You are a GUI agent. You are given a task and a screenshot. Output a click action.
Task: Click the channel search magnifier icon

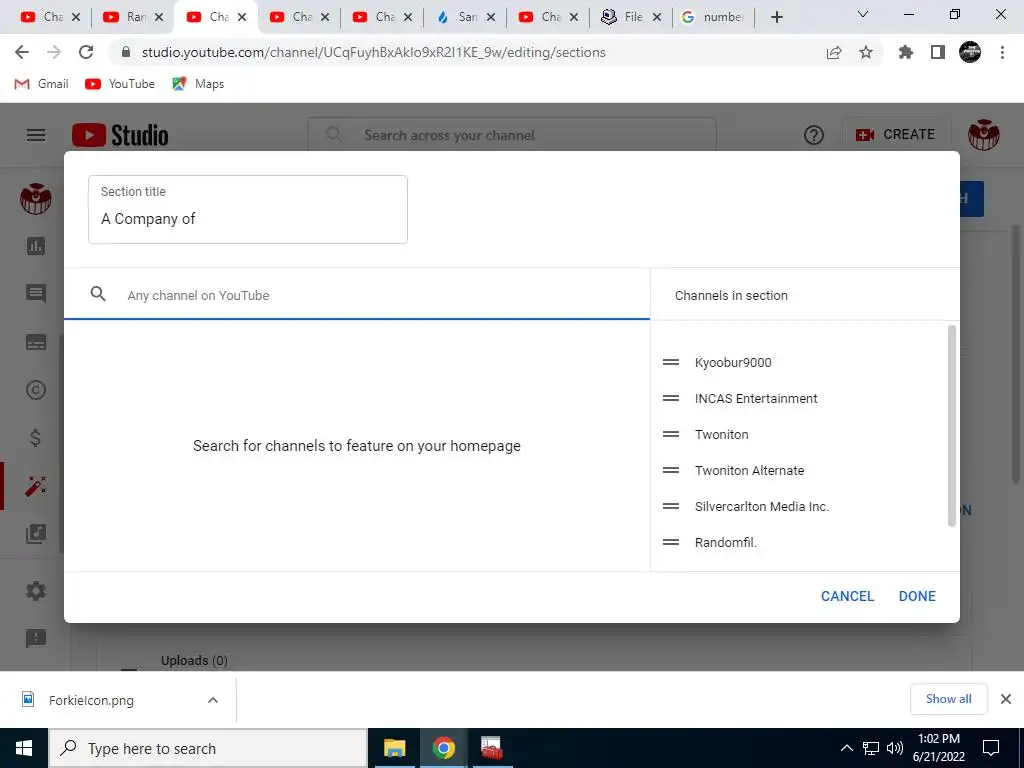click(x=98, y=294)
